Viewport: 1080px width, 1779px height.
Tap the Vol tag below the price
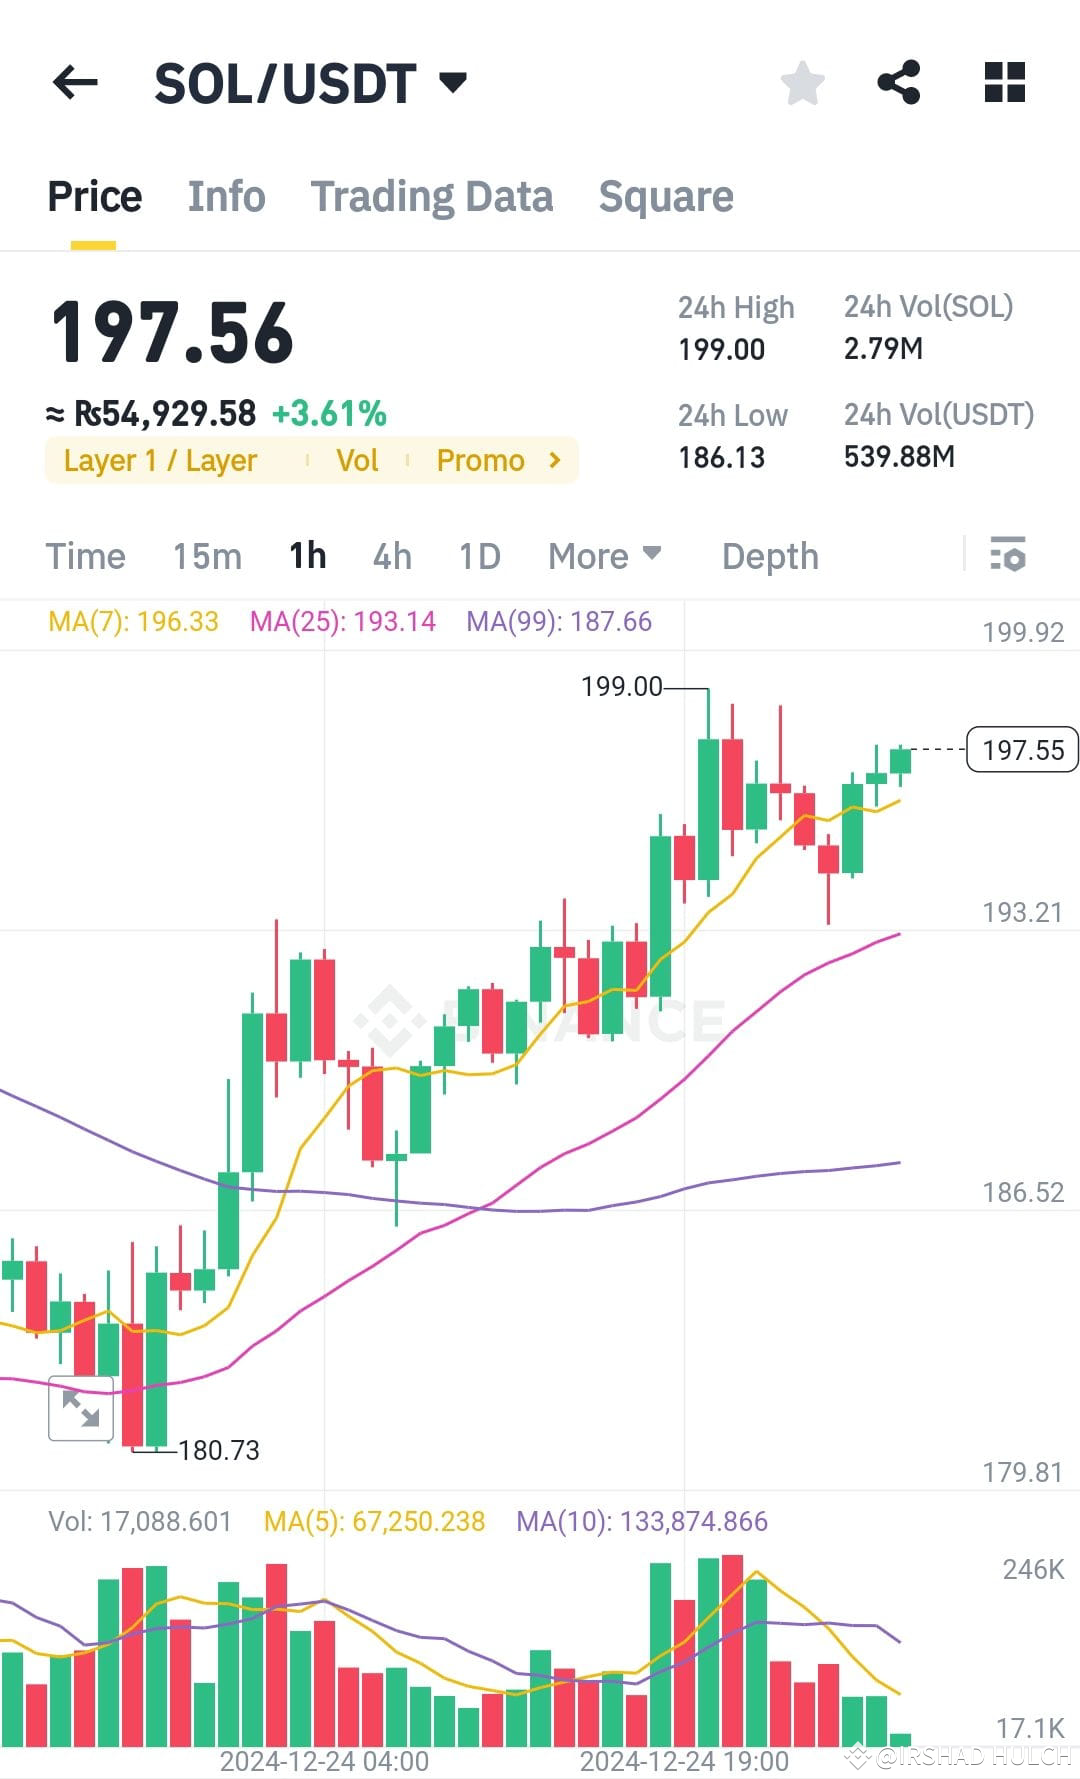coord(358,460)
